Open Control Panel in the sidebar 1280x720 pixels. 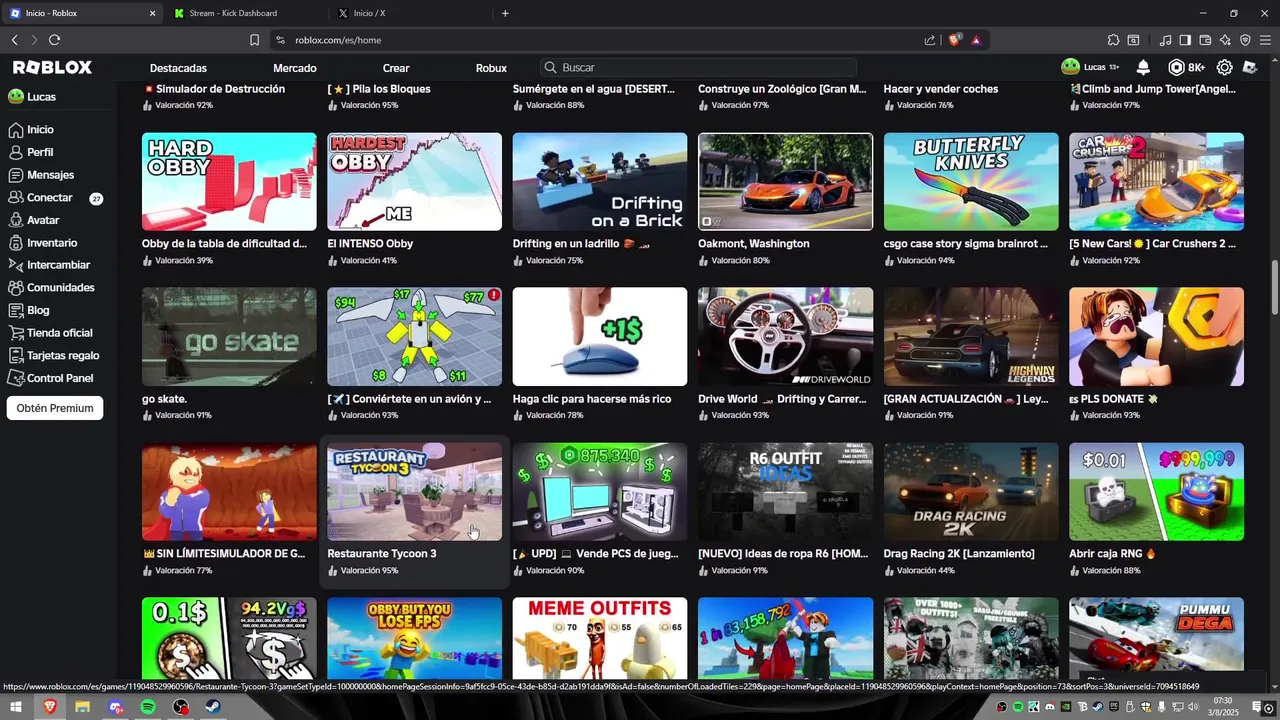pyautogui.click(x=50, y=378)
